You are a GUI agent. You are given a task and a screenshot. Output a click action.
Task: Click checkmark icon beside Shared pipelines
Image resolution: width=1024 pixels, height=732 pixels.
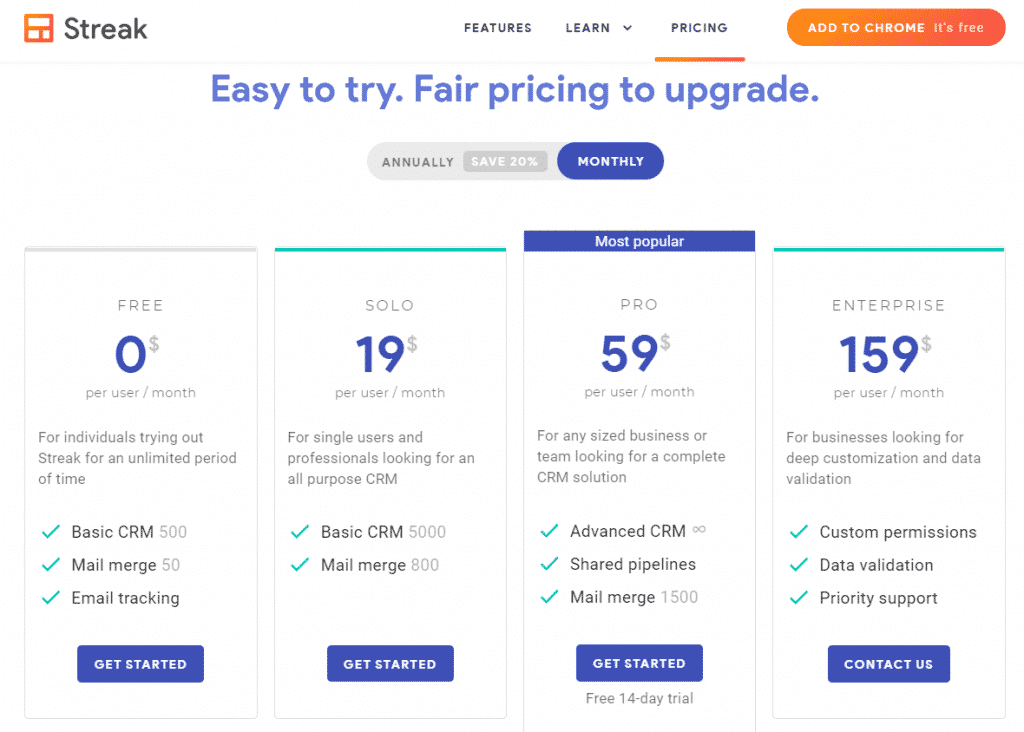click(x=549, y=564)
